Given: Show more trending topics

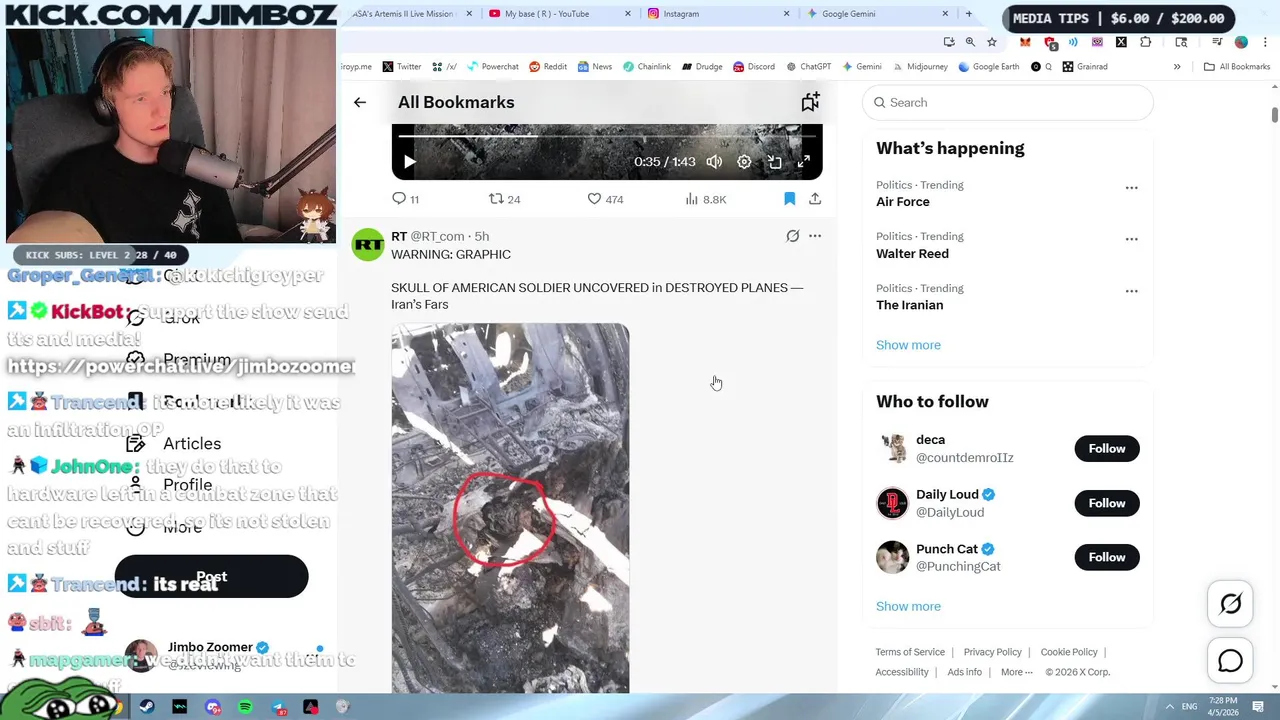Looking at the screenshot, I should coord(908,345).
